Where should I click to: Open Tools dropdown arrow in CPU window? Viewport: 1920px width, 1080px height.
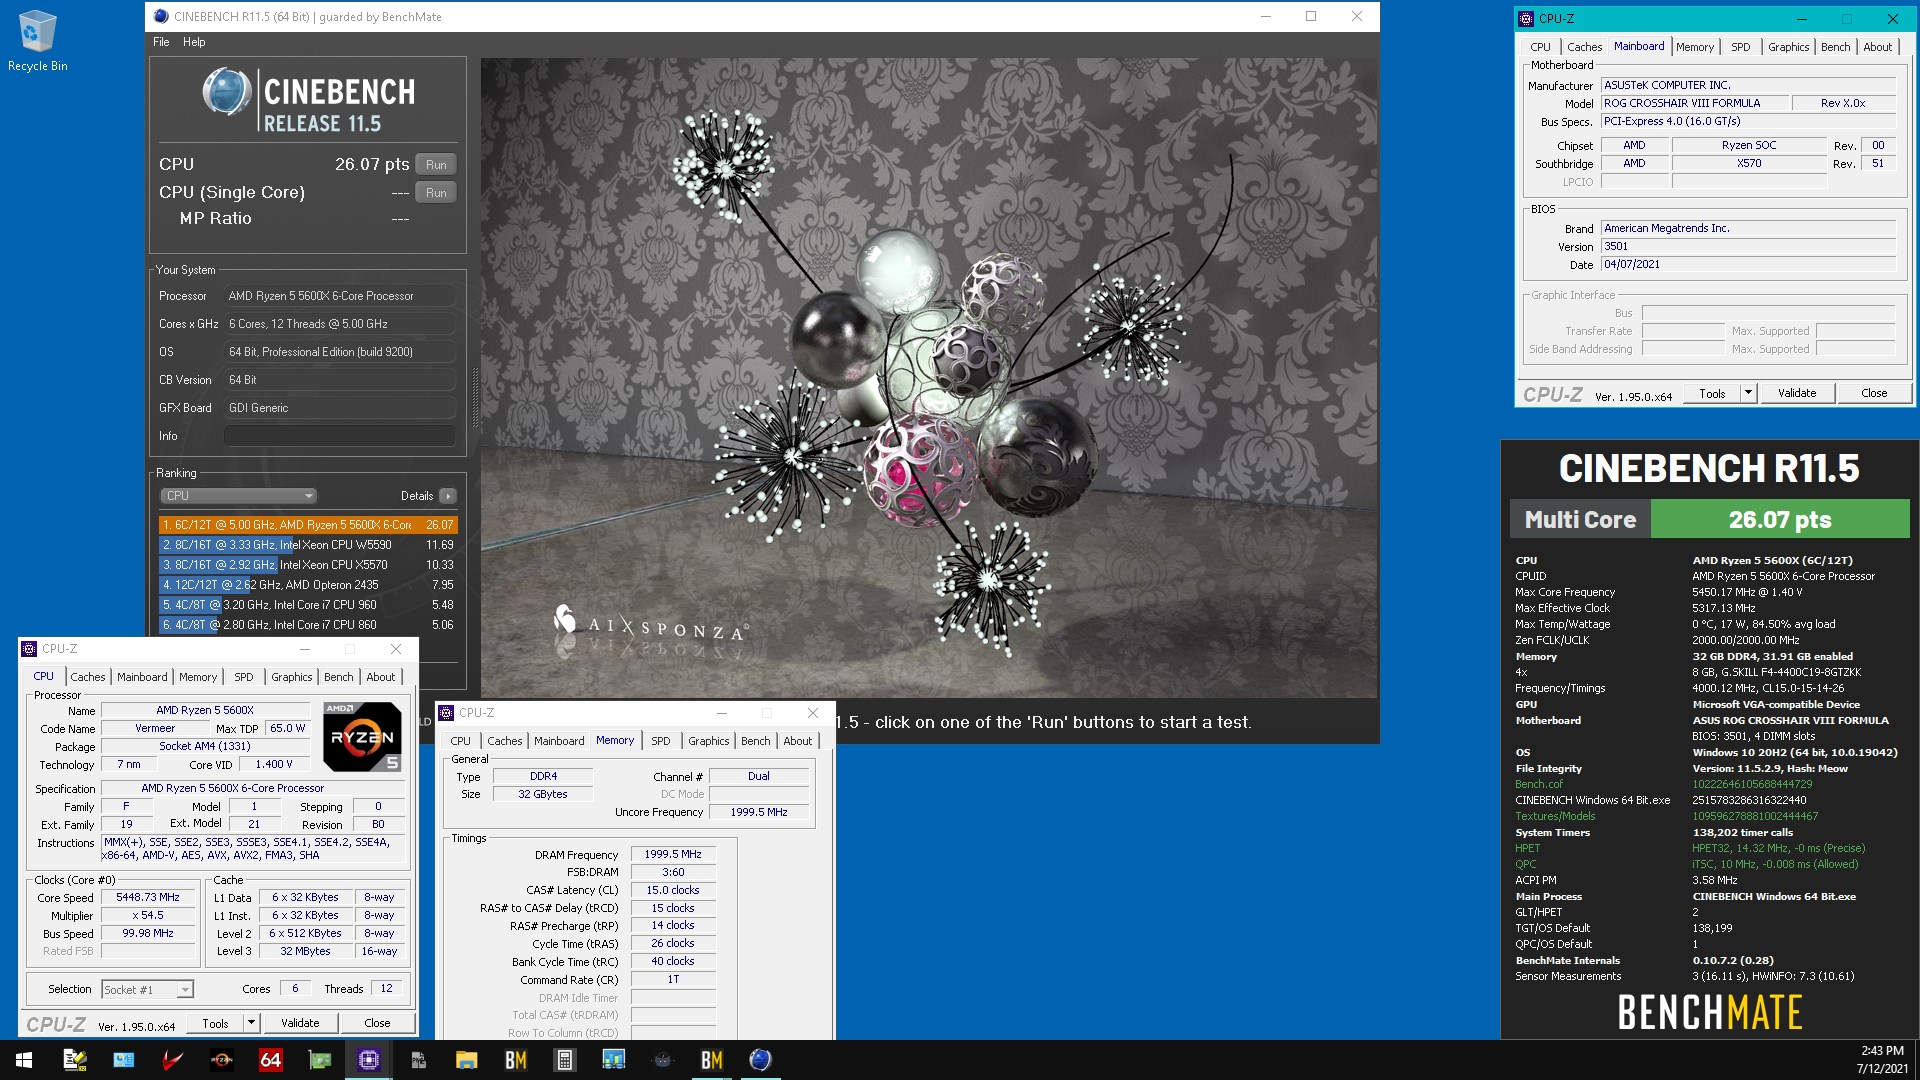(x=252, y=1023)
